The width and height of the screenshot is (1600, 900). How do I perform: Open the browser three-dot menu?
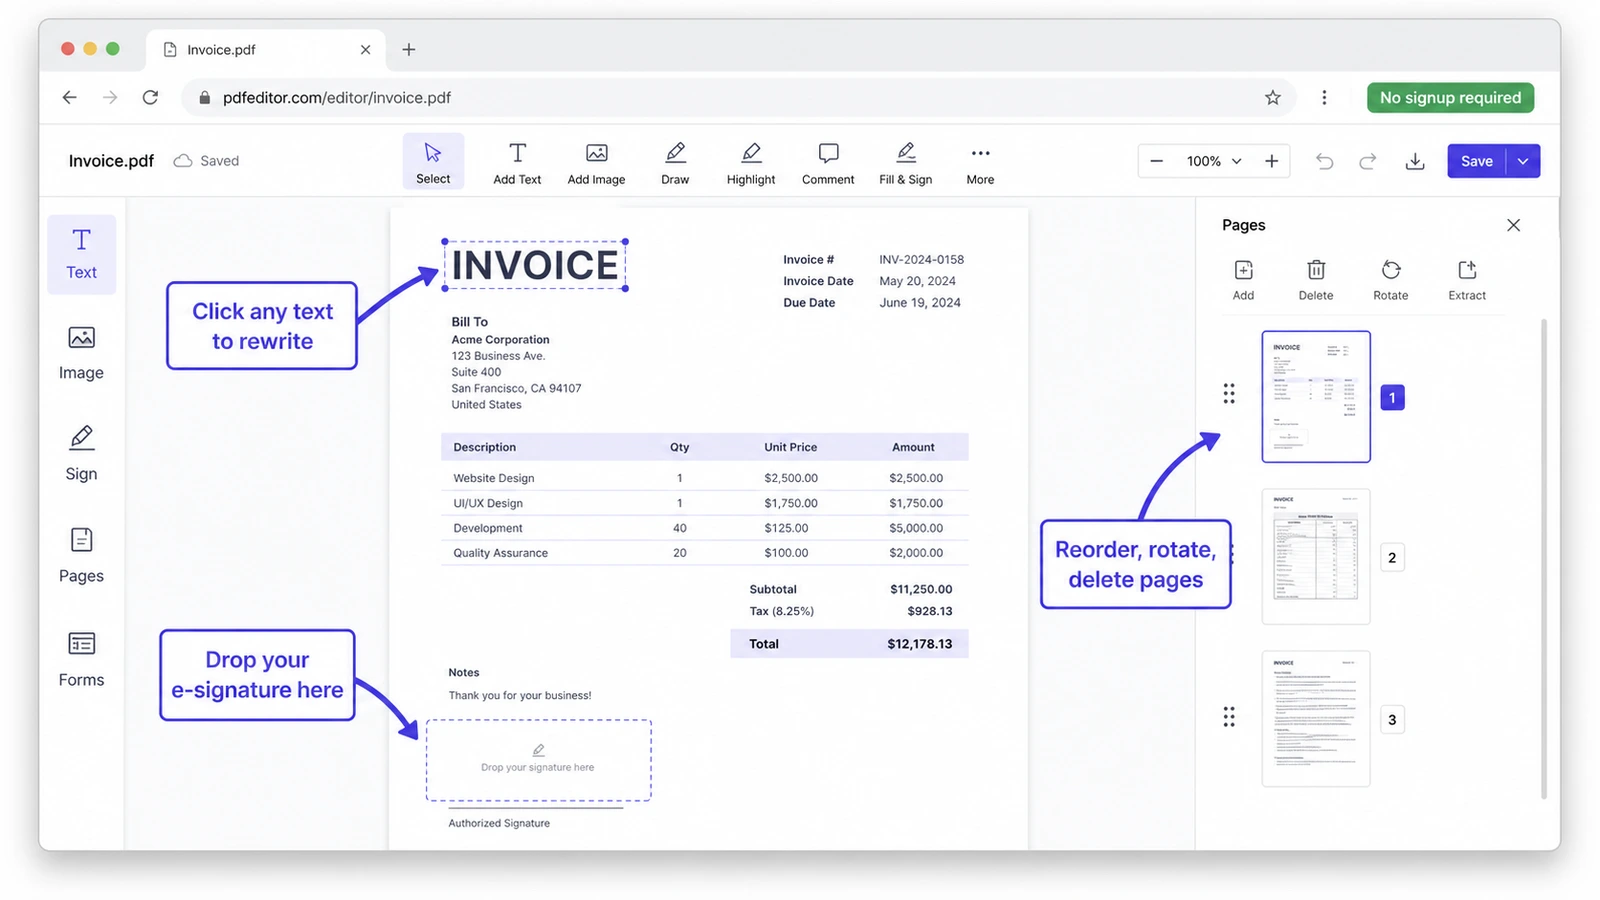tap(1324, 98)
